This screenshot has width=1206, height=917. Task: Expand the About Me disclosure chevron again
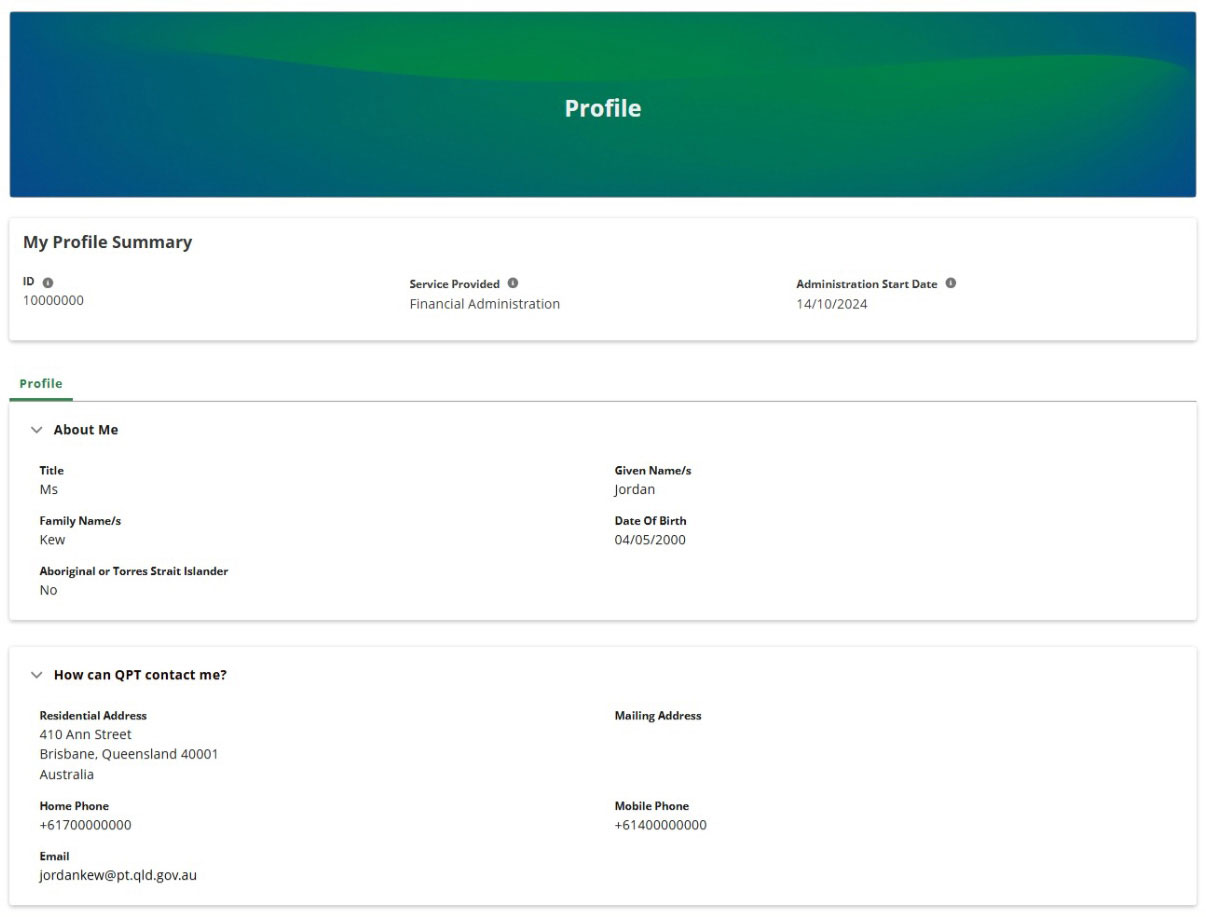[37, 429]
